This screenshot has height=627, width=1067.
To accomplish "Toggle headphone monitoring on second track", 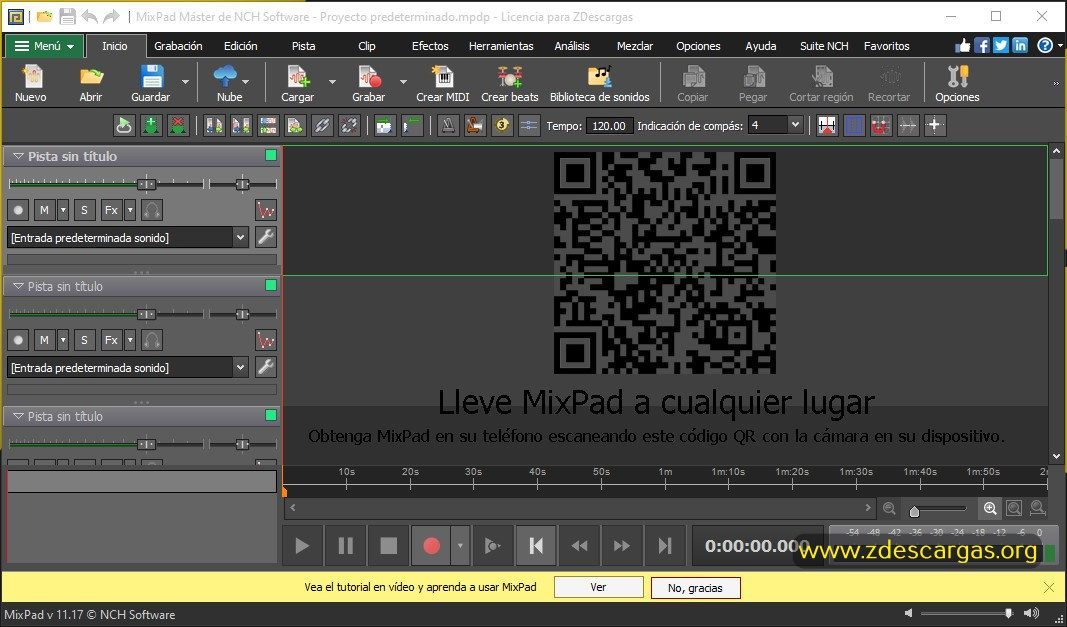I will pyautogui.click(x=152, y=340).
